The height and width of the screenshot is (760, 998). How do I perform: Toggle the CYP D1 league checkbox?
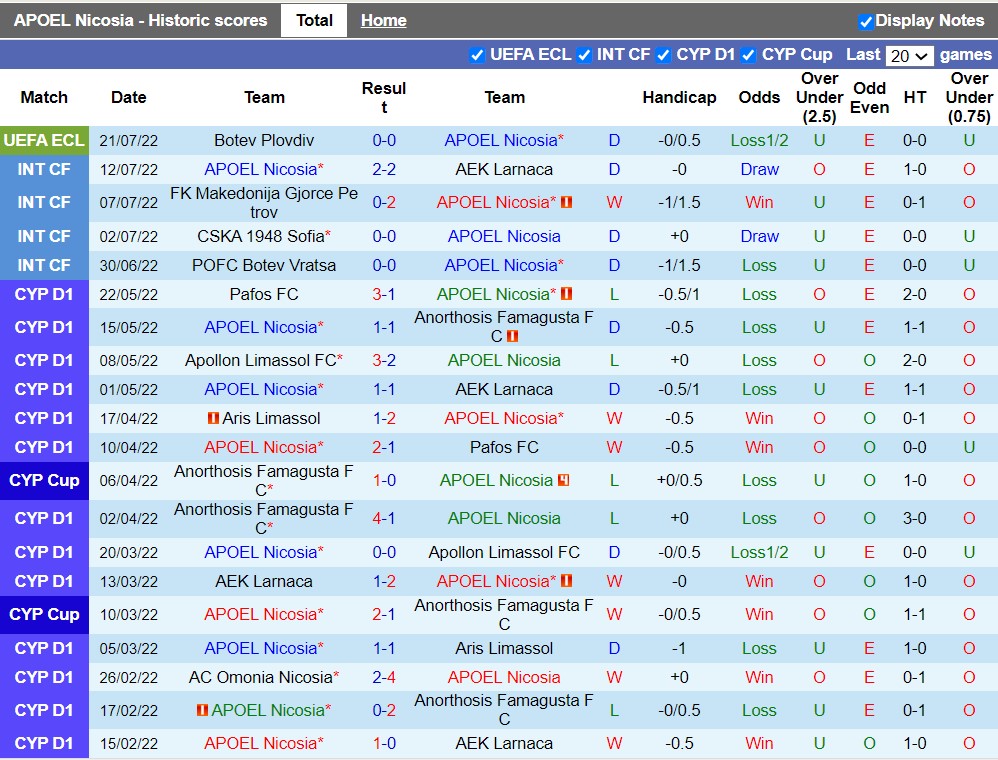pyautogui.click(x=663, y=55)
